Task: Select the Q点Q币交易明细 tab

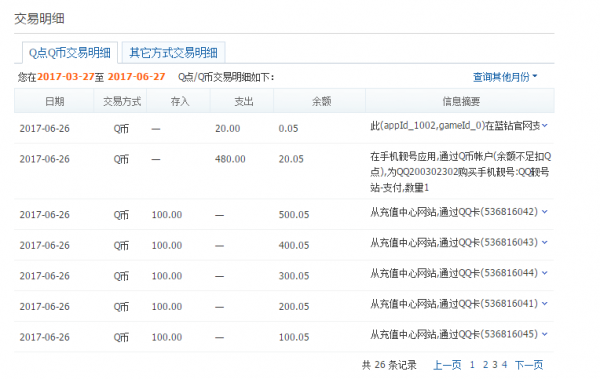Action: (x=70, y=53)
